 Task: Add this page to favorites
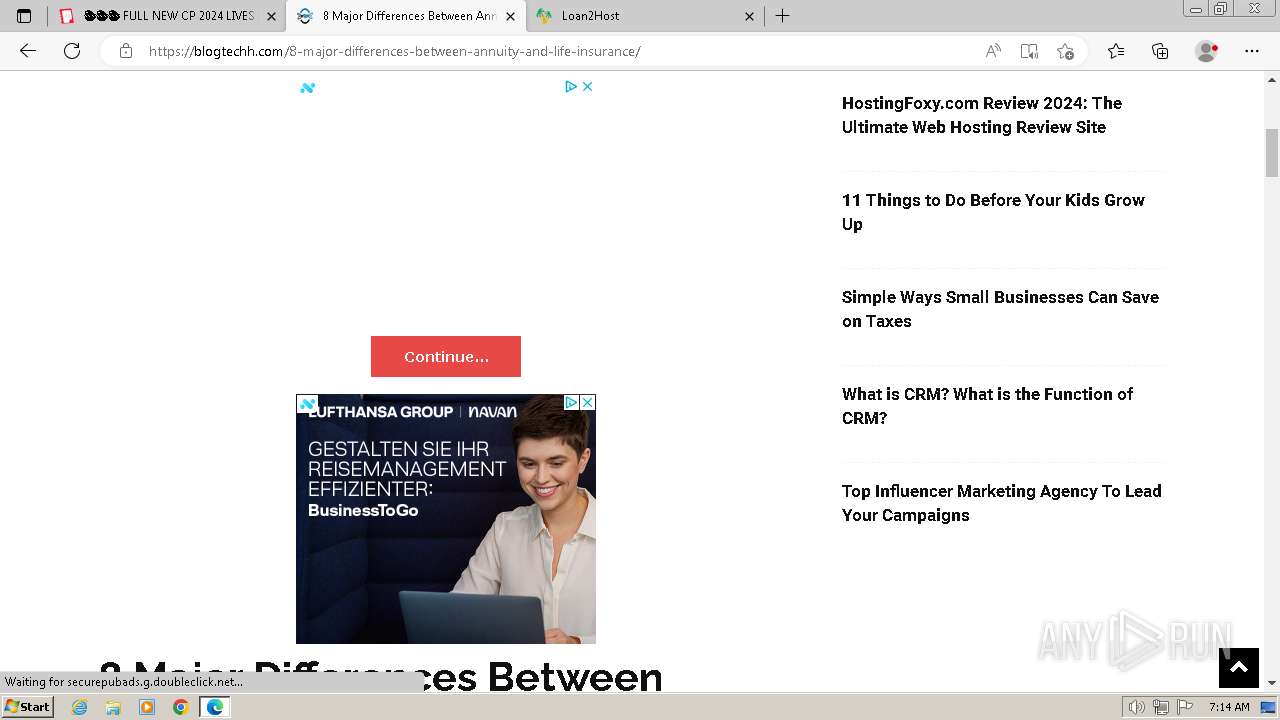[1065, 51]
